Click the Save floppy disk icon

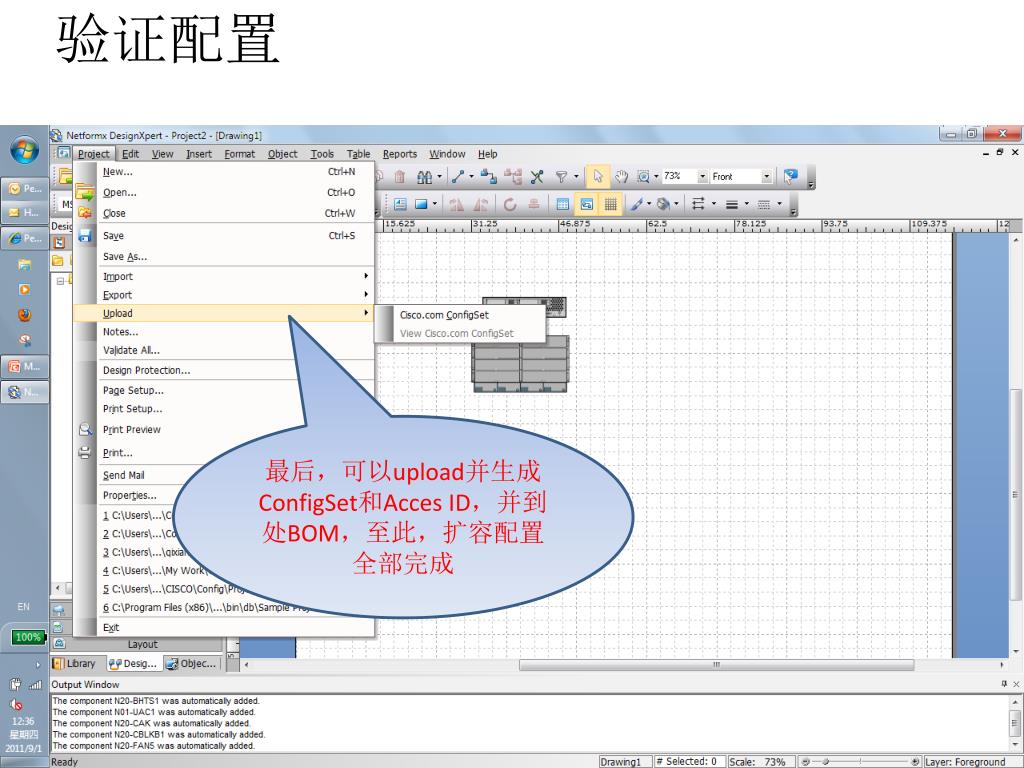[x=85, y=236]
